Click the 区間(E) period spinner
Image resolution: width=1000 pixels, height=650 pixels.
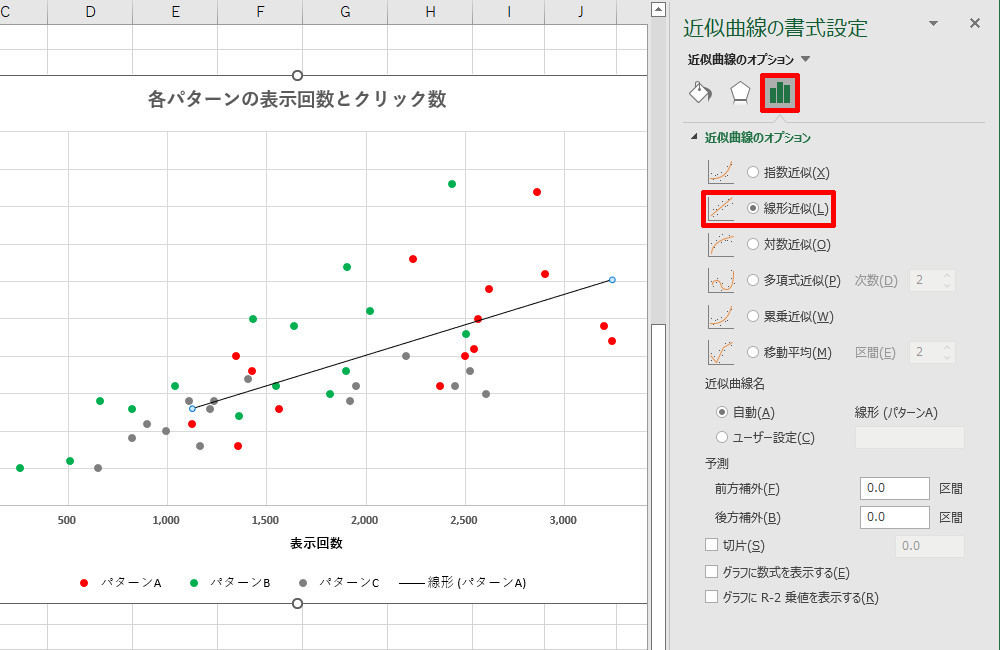[x=947, y=352]
